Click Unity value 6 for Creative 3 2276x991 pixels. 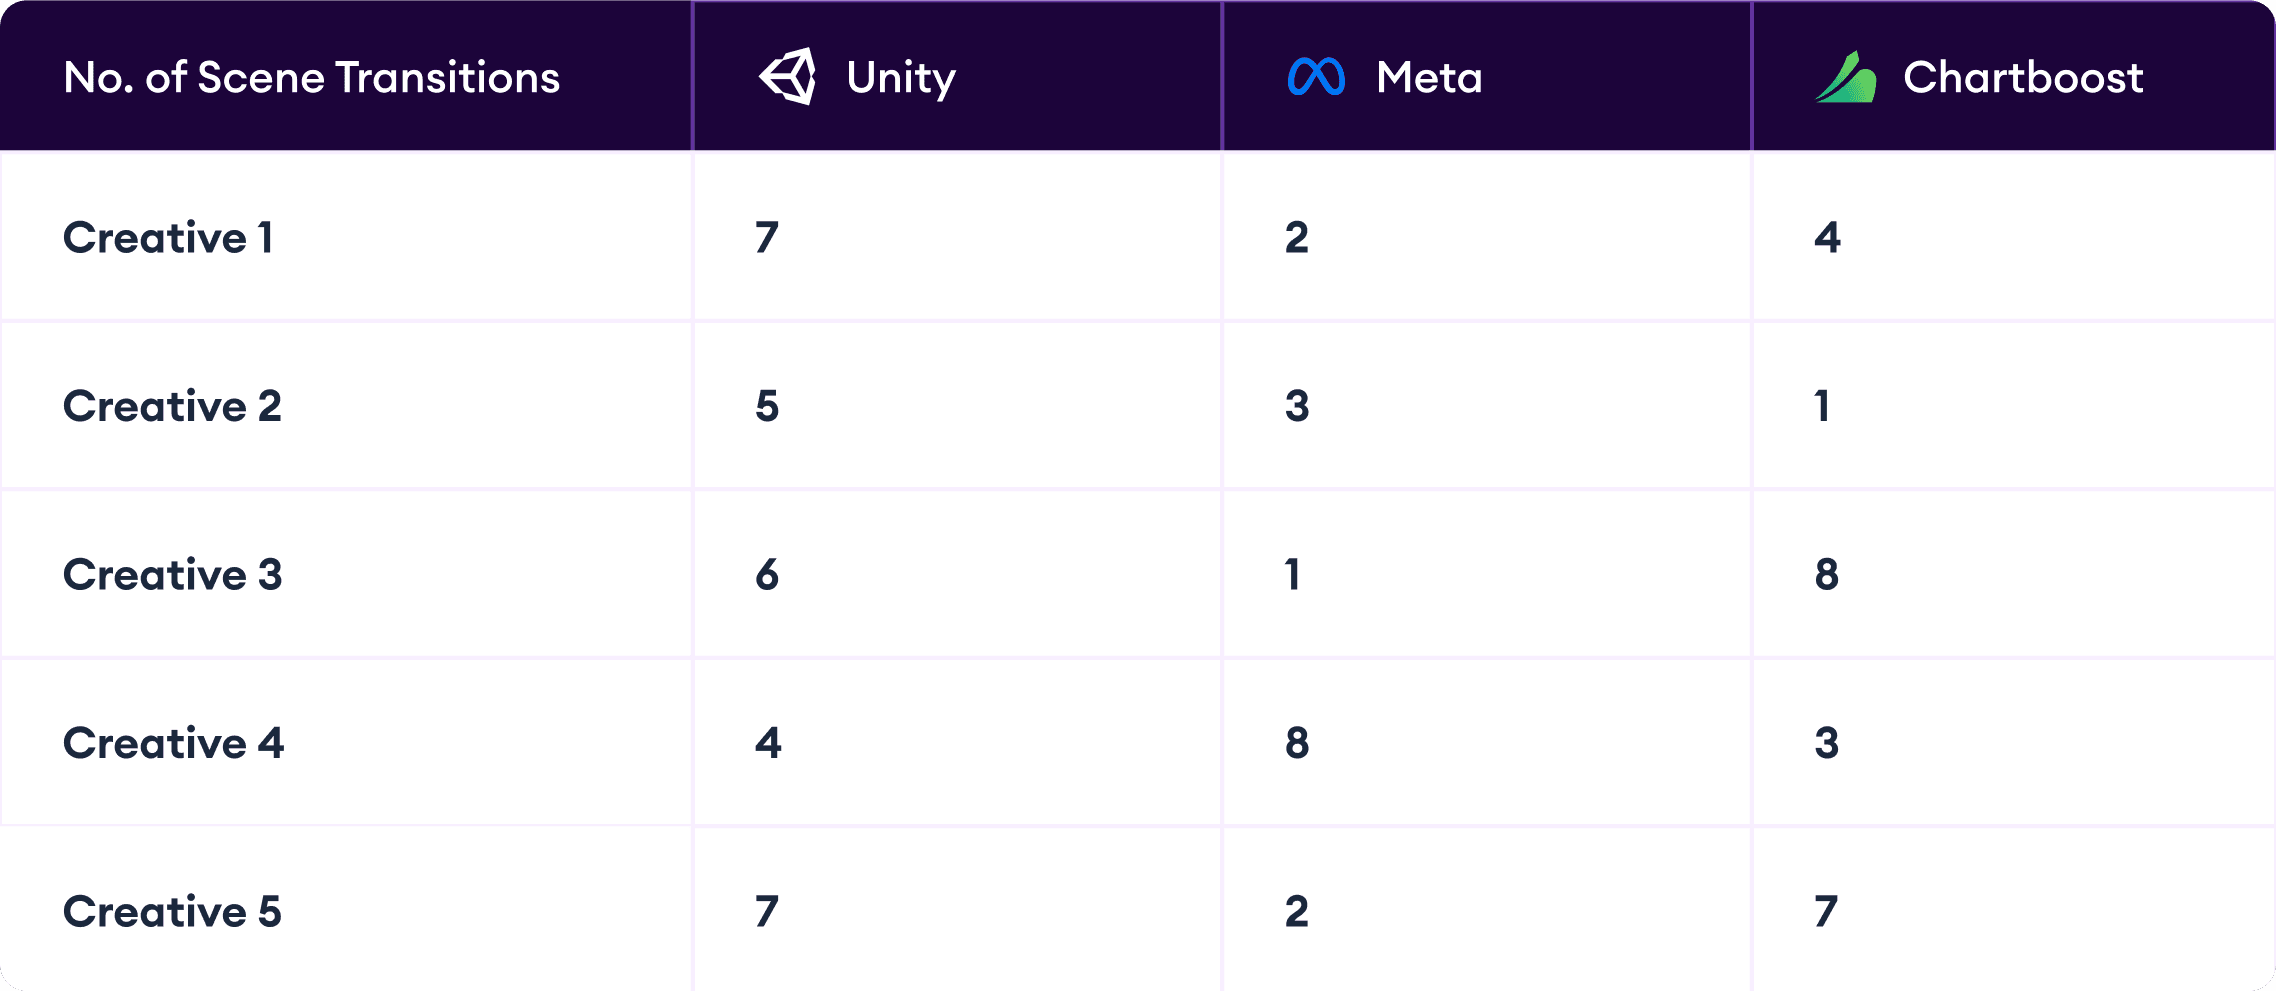pyautogui.click(x=767, y=575)
